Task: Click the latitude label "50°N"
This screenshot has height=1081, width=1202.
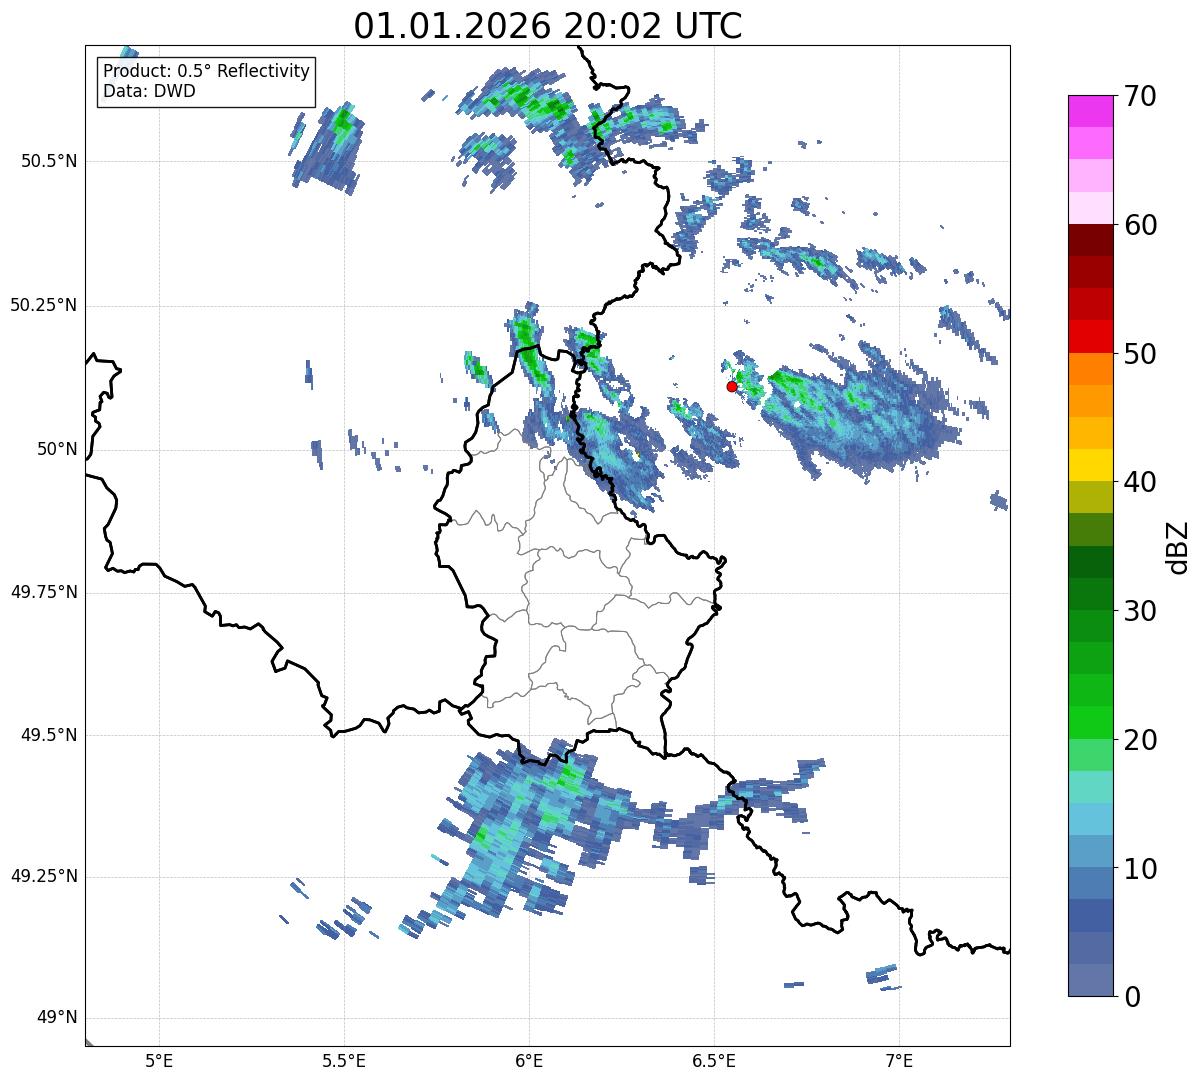Action: click(57, 450)
